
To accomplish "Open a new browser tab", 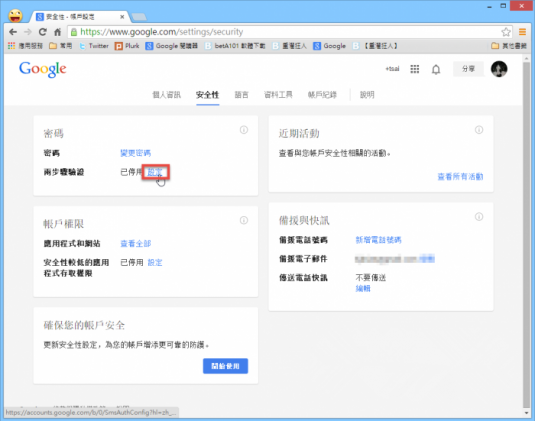I will coord(139,16).
